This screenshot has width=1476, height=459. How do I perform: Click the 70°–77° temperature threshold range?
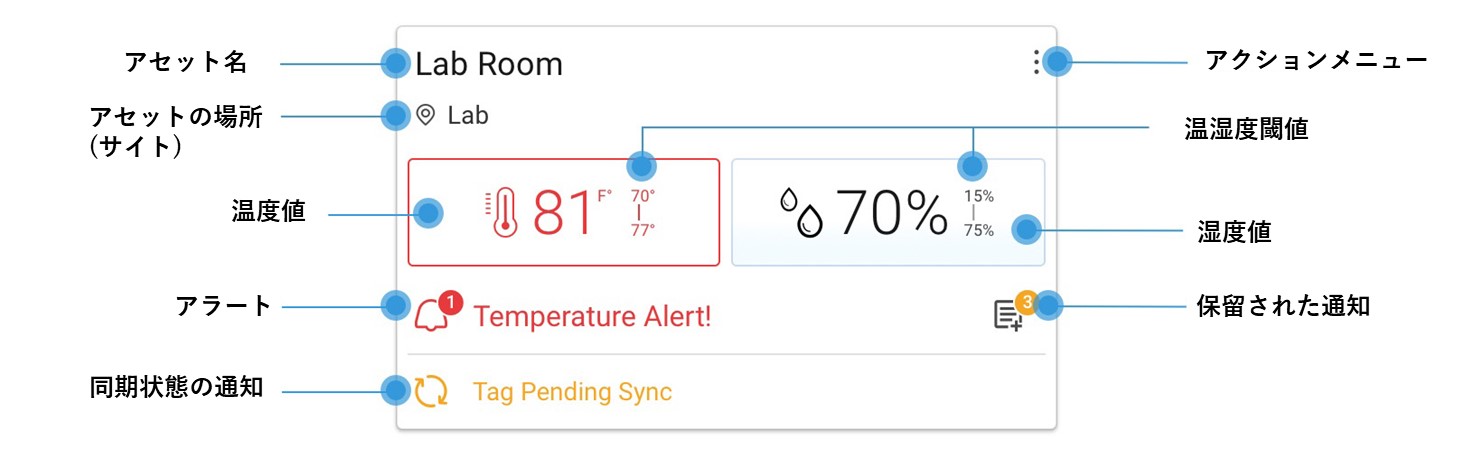pyautogui.click(x=642, y=212)
